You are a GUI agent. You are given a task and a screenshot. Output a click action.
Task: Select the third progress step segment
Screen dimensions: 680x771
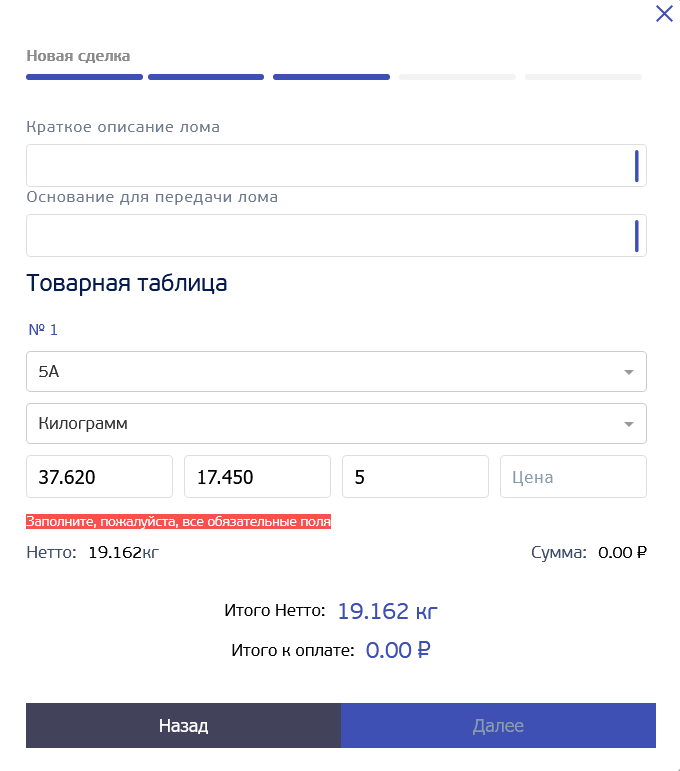click(x=331, y=76)
